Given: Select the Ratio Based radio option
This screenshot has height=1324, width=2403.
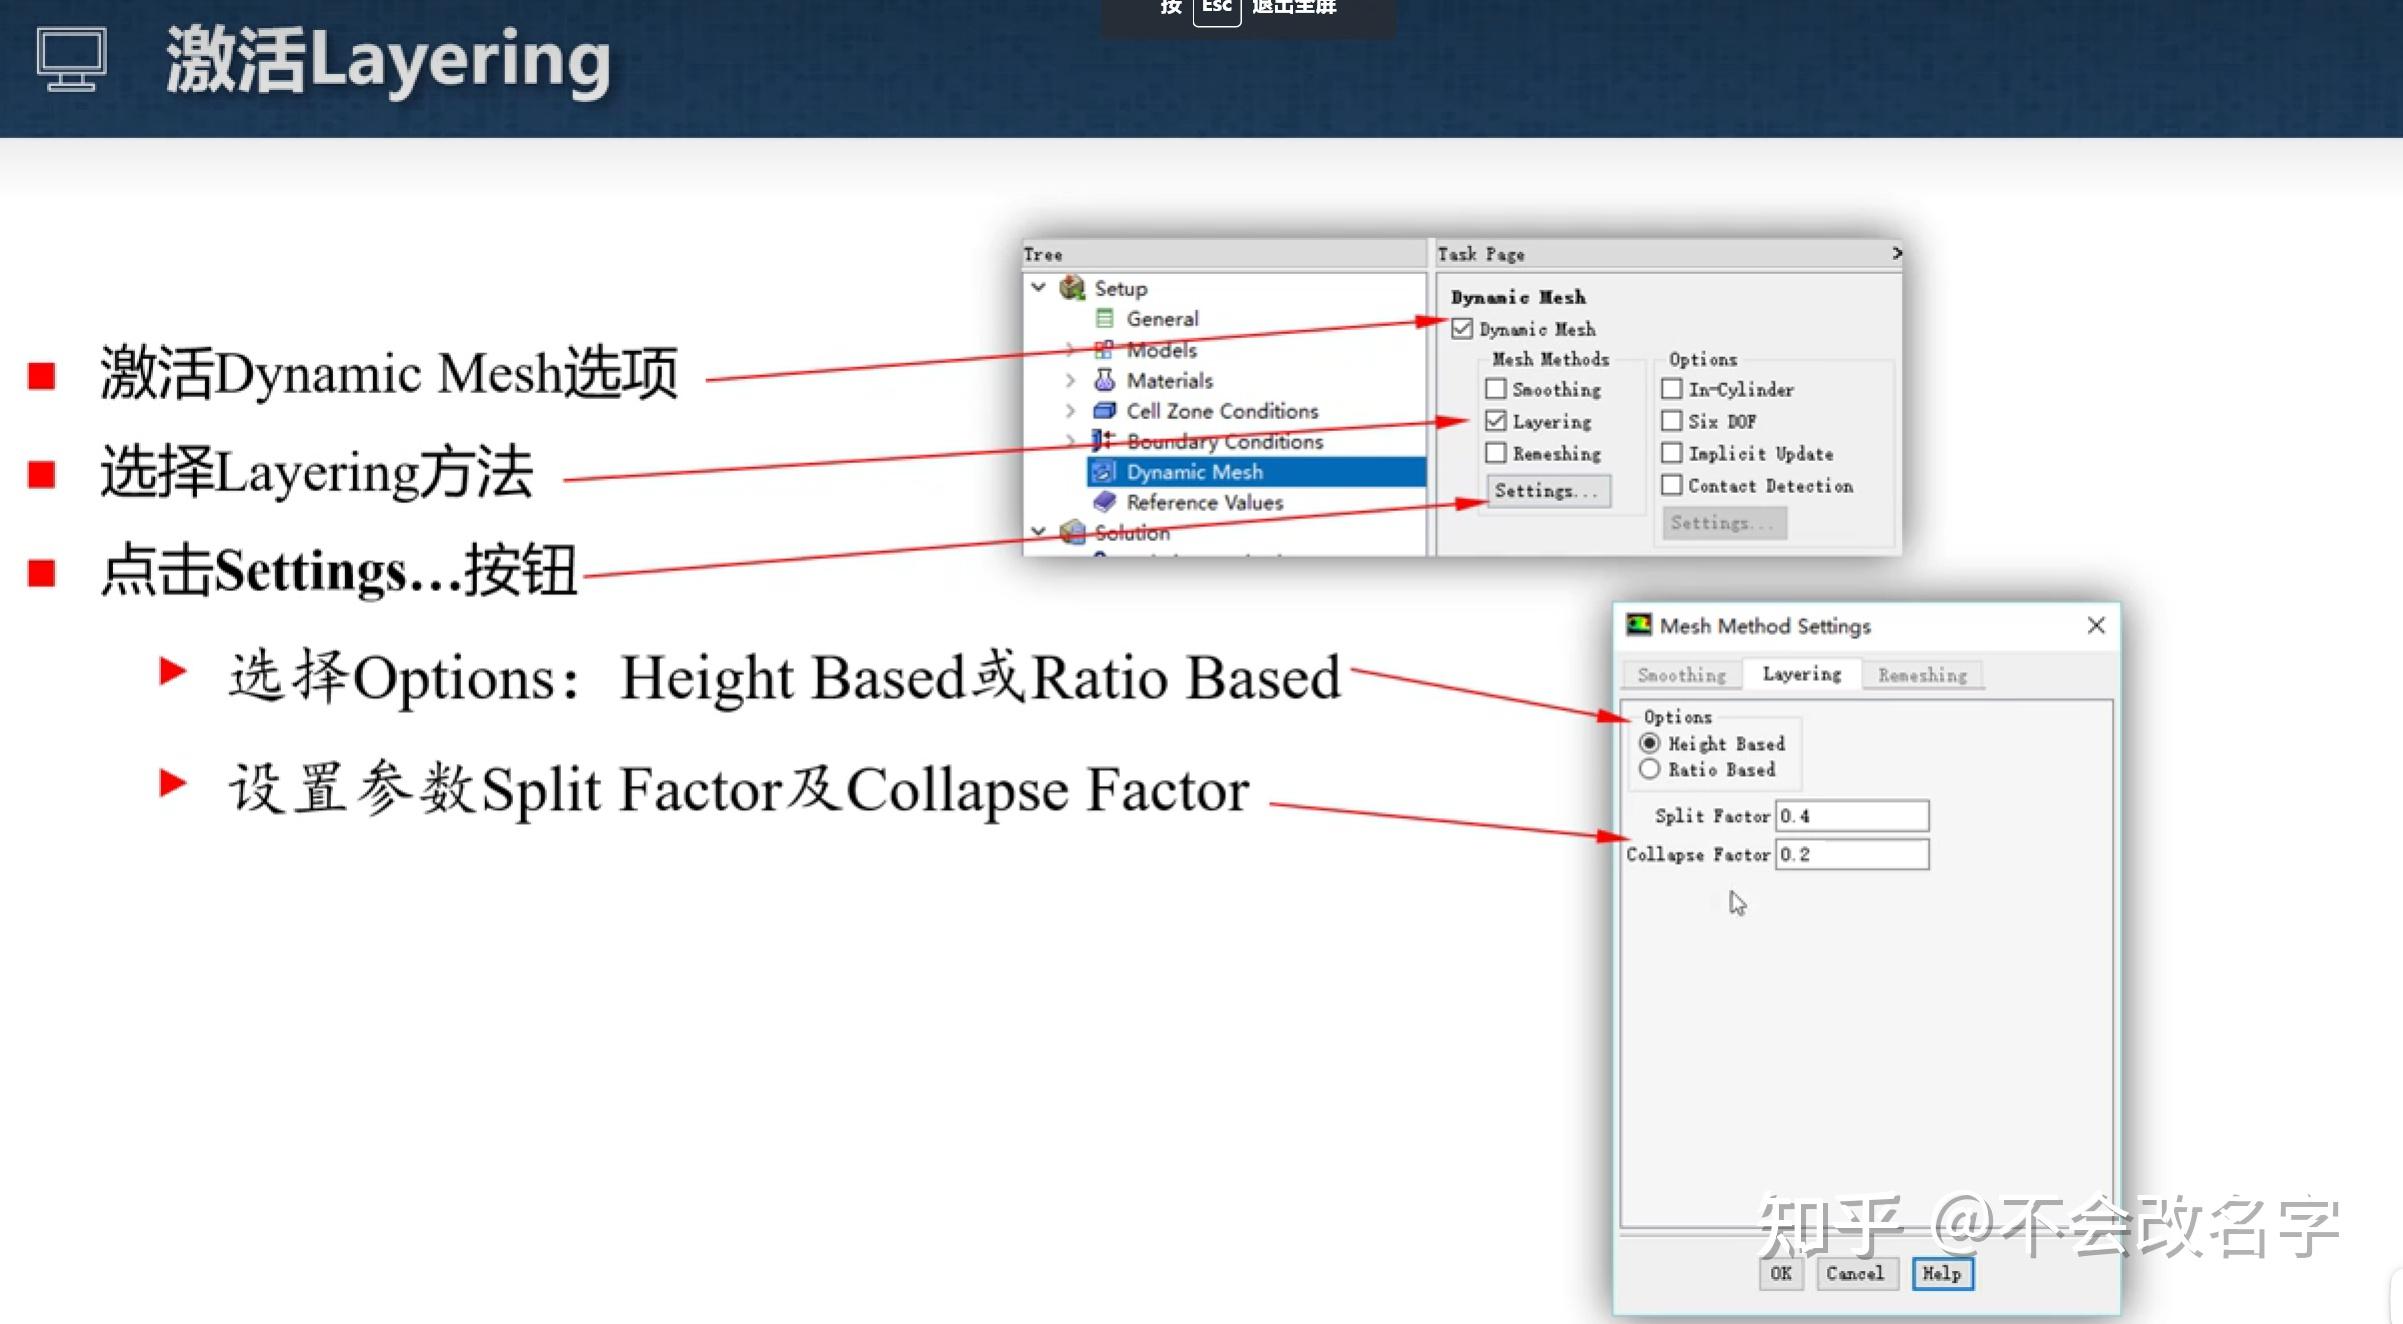Looking at the screenshot, I should click(1650, 769).
